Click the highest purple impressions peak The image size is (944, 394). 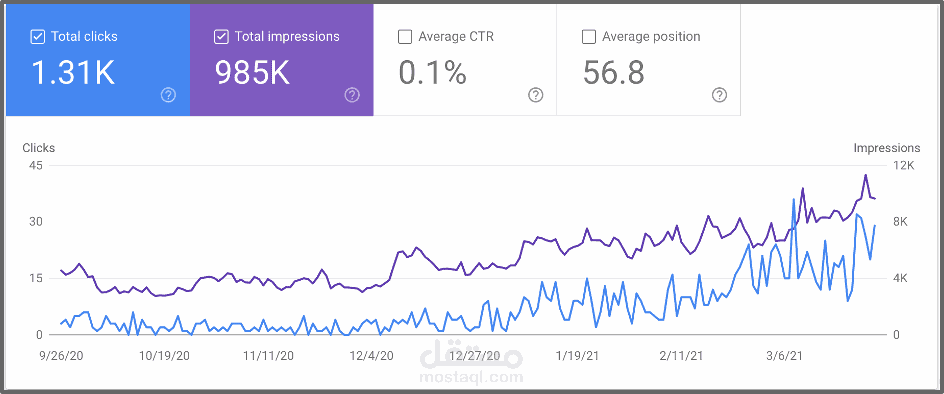(865, 175)
